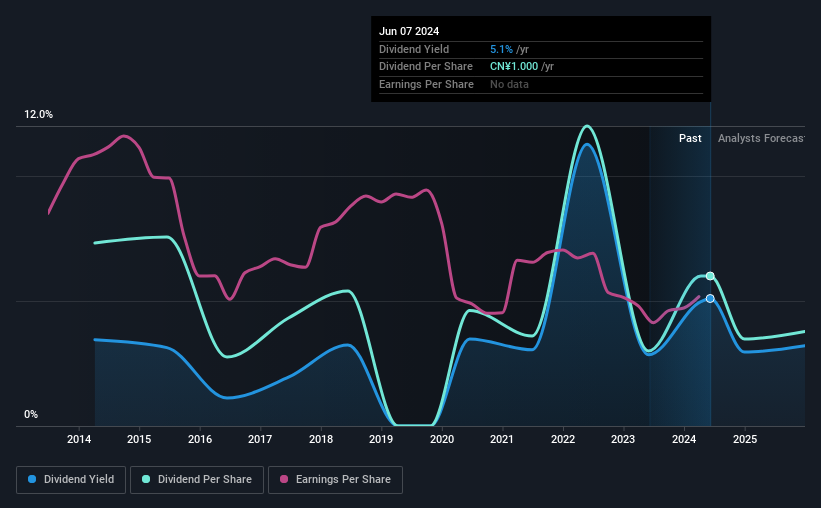Click the CN¥1.000 Dividend Per Share value

click(514, 67)
